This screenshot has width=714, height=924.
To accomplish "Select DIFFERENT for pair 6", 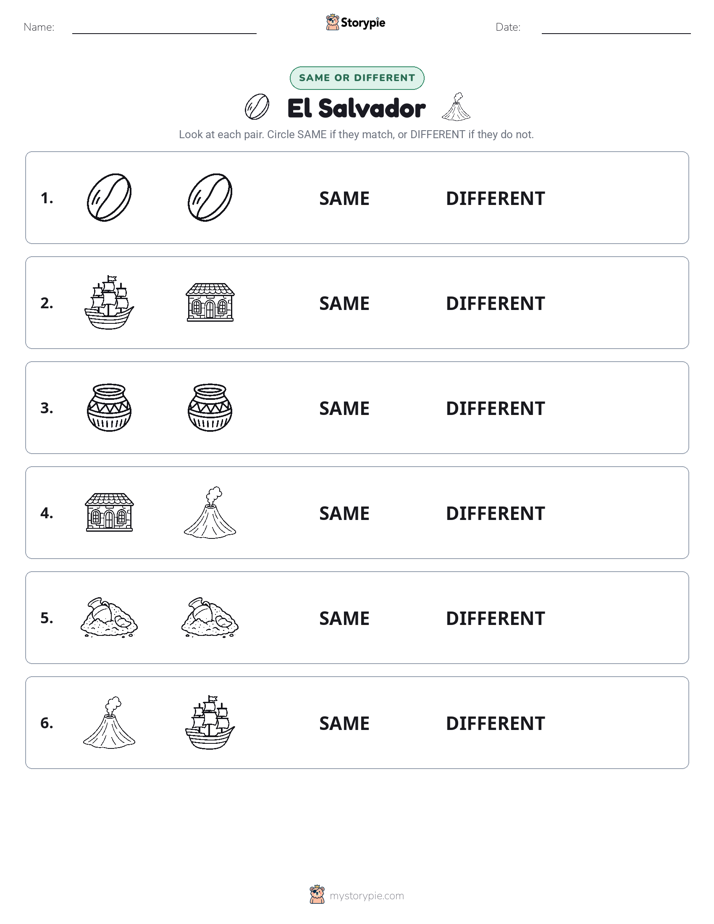I will coord(495,723).
